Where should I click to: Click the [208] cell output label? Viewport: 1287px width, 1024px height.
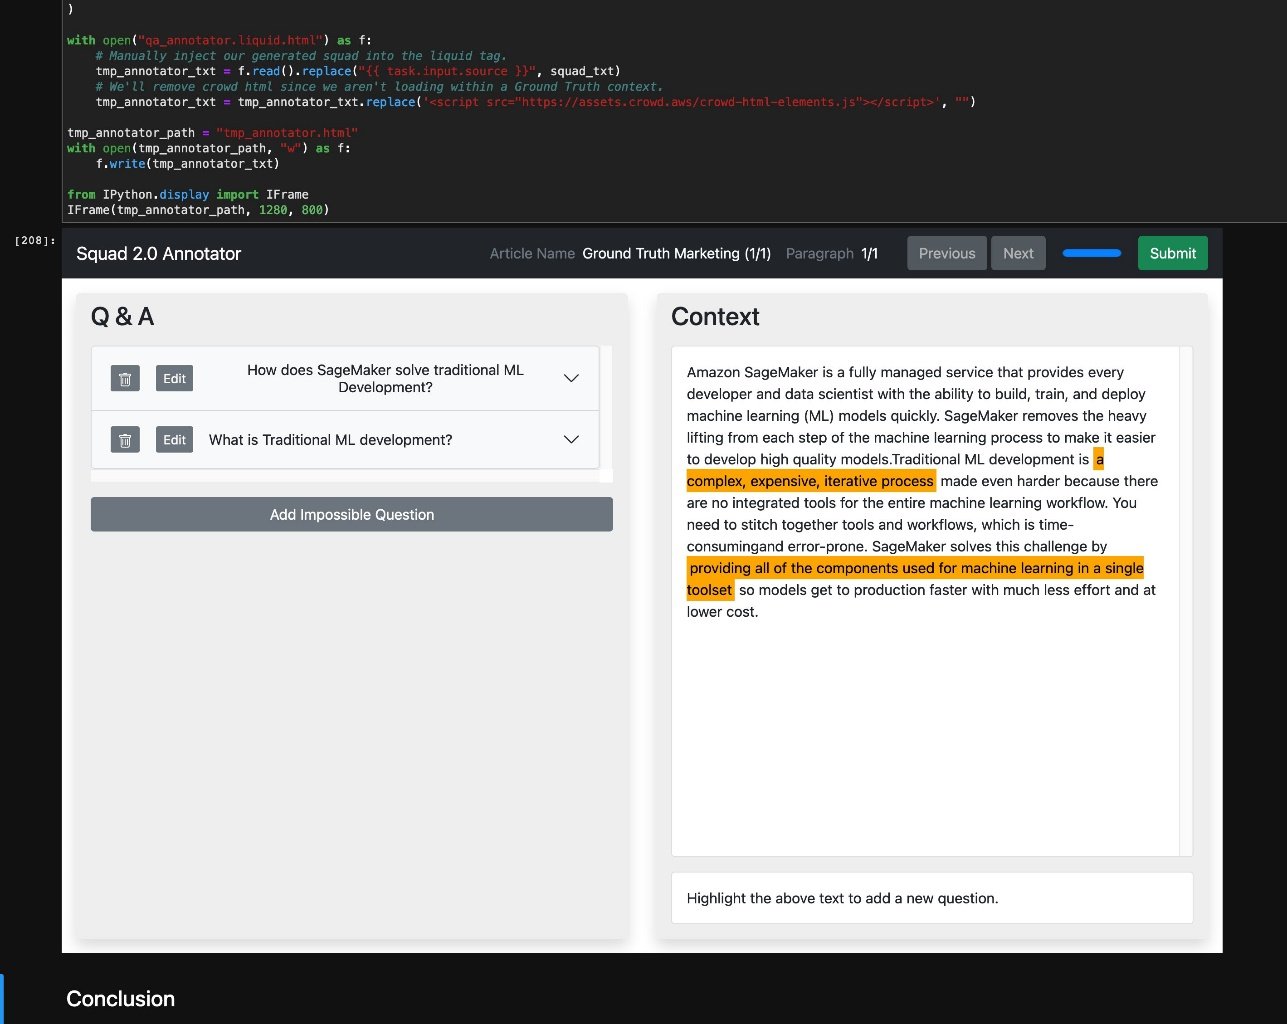tap(35, 240)
